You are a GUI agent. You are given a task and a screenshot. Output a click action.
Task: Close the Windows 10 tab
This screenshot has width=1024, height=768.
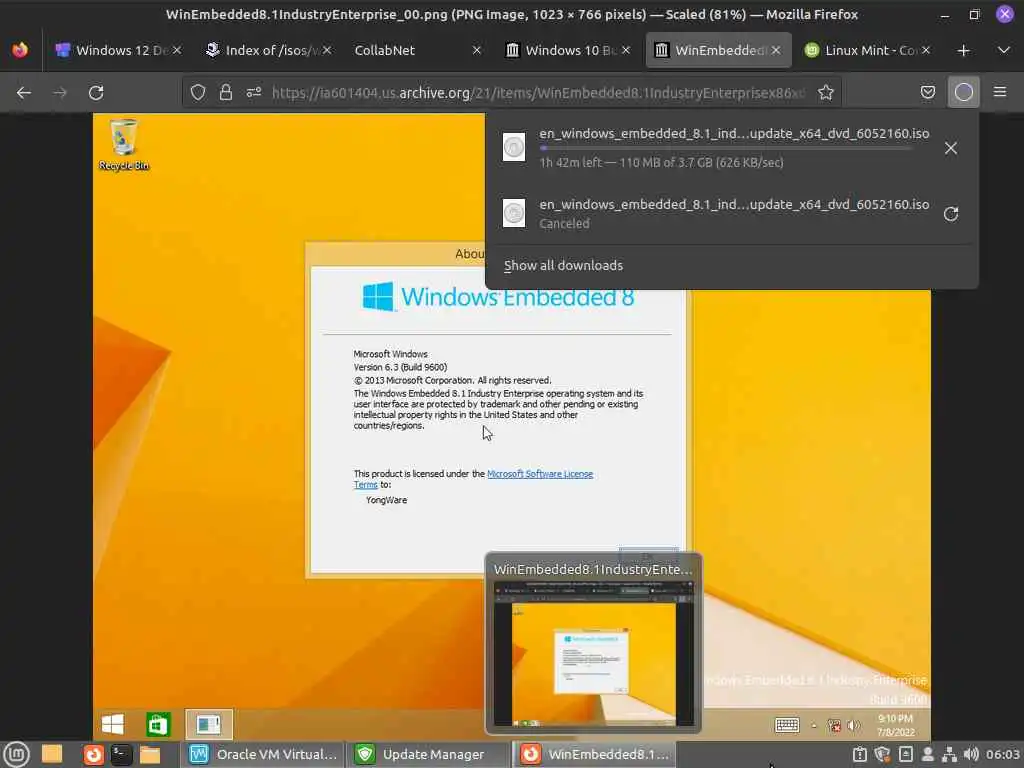click(x=626, y=50)
